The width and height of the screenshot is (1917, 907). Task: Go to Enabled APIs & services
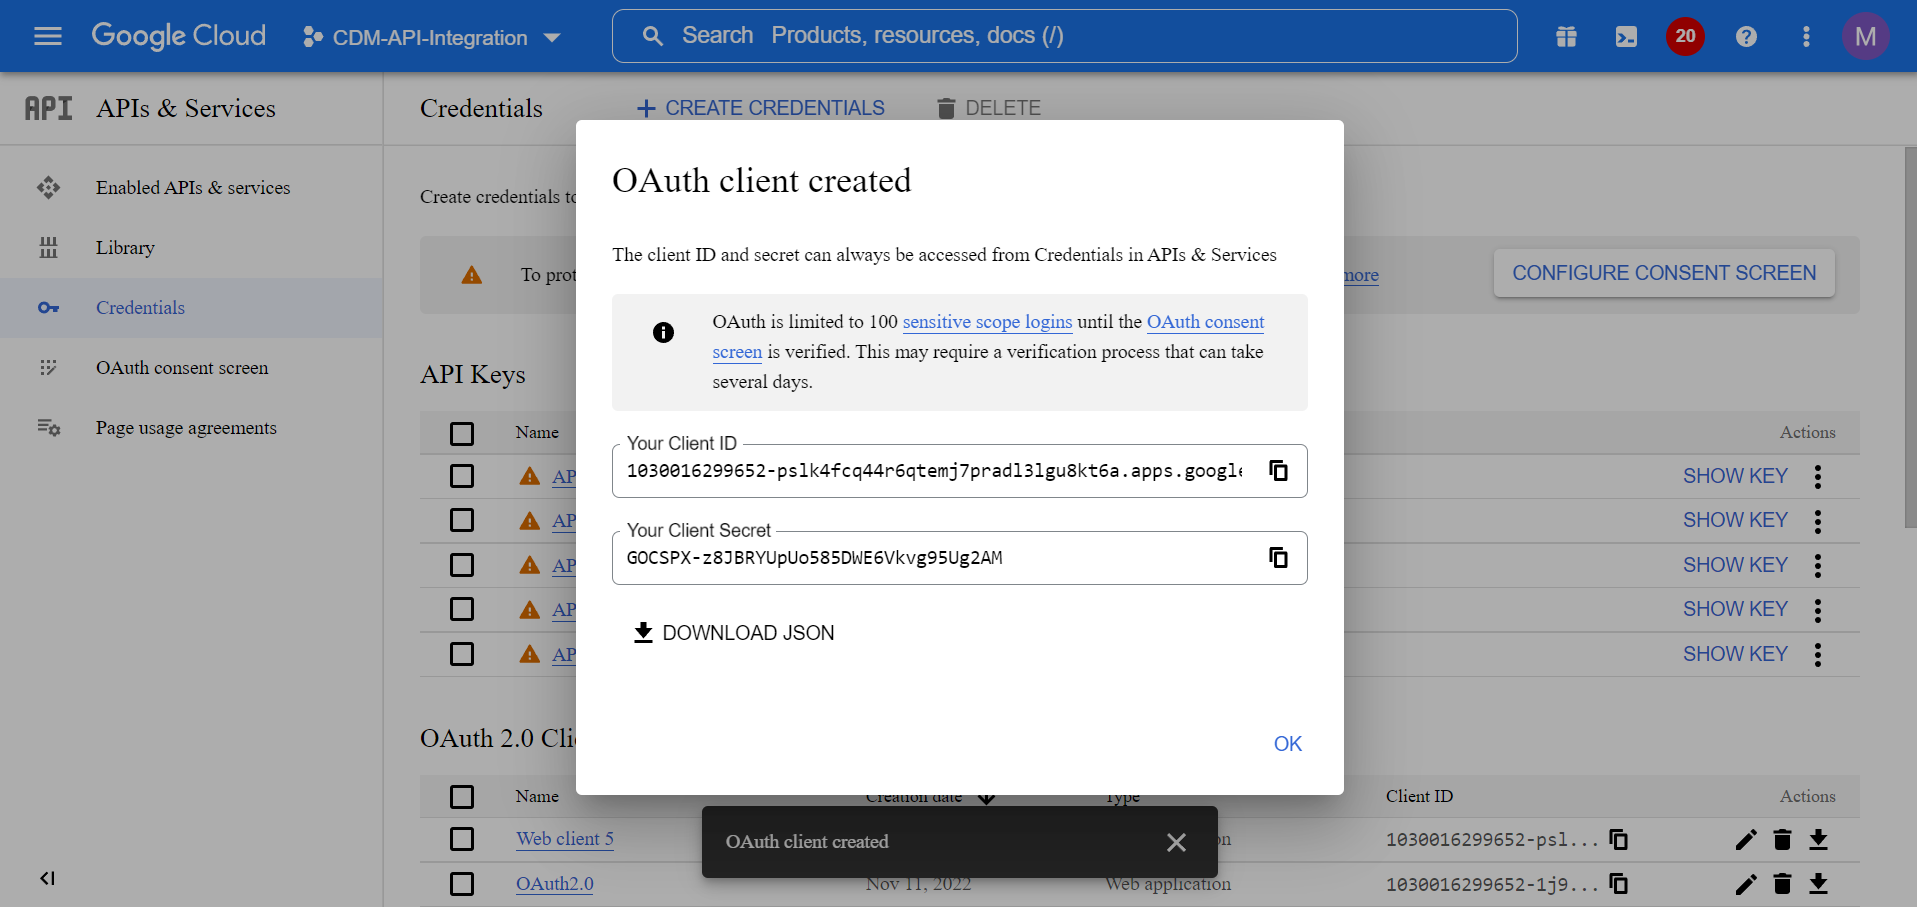click(193, 188)
